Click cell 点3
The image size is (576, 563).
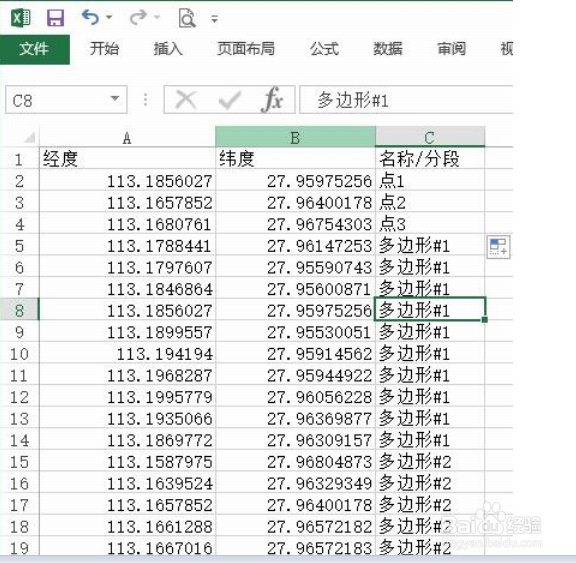[x=430, y=224]
